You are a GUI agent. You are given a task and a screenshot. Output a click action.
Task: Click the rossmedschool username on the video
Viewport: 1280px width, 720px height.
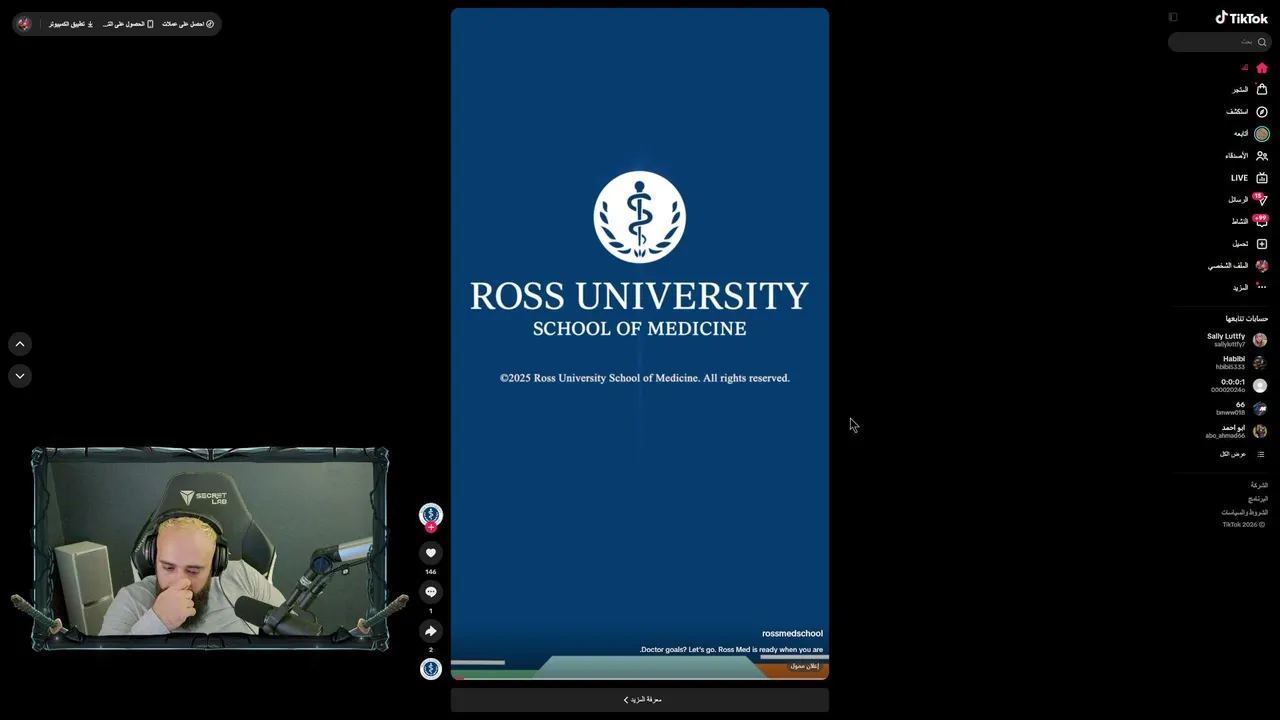792,633
